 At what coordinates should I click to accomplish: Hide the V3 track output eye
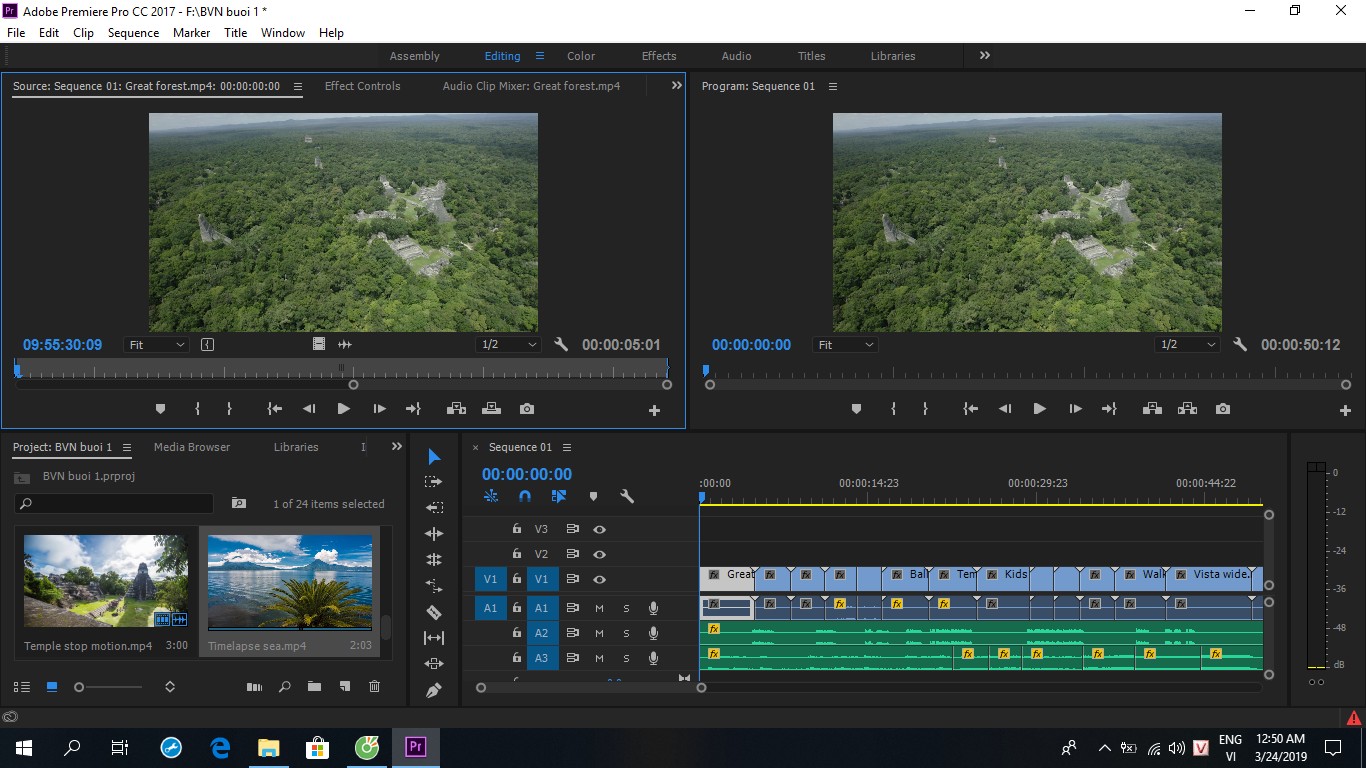(599, 529)
